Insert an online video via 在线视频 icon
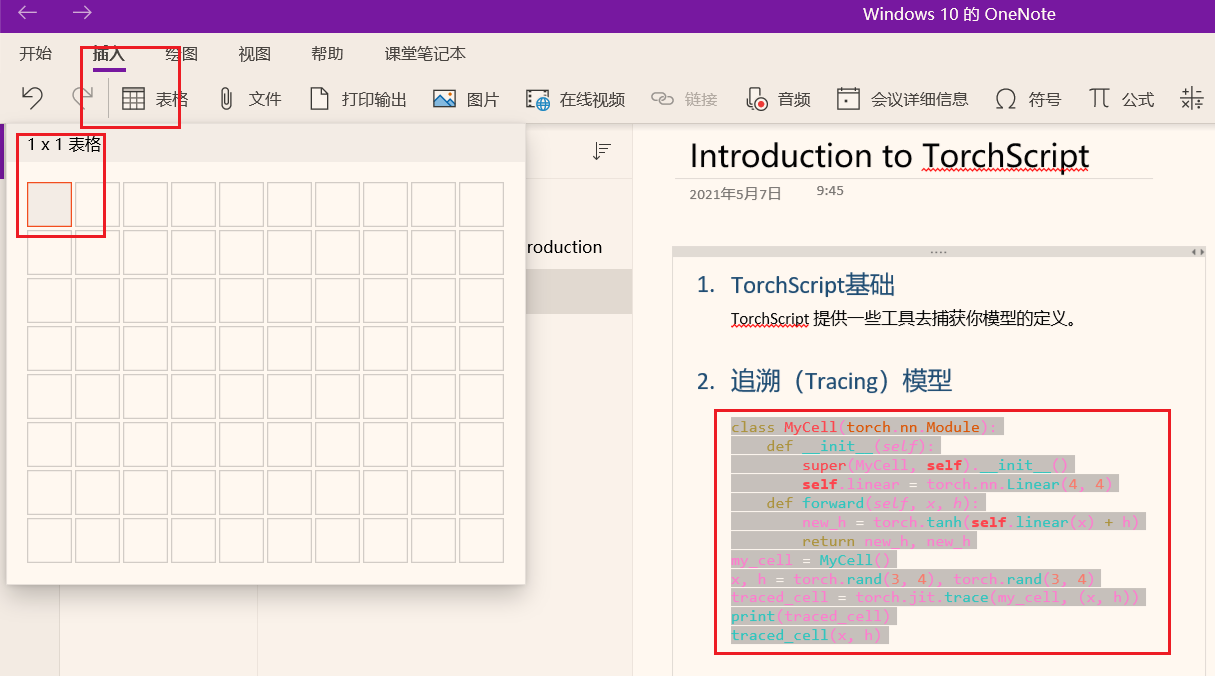This screenshot has width=1215, height=676. [x=537, y=98]
